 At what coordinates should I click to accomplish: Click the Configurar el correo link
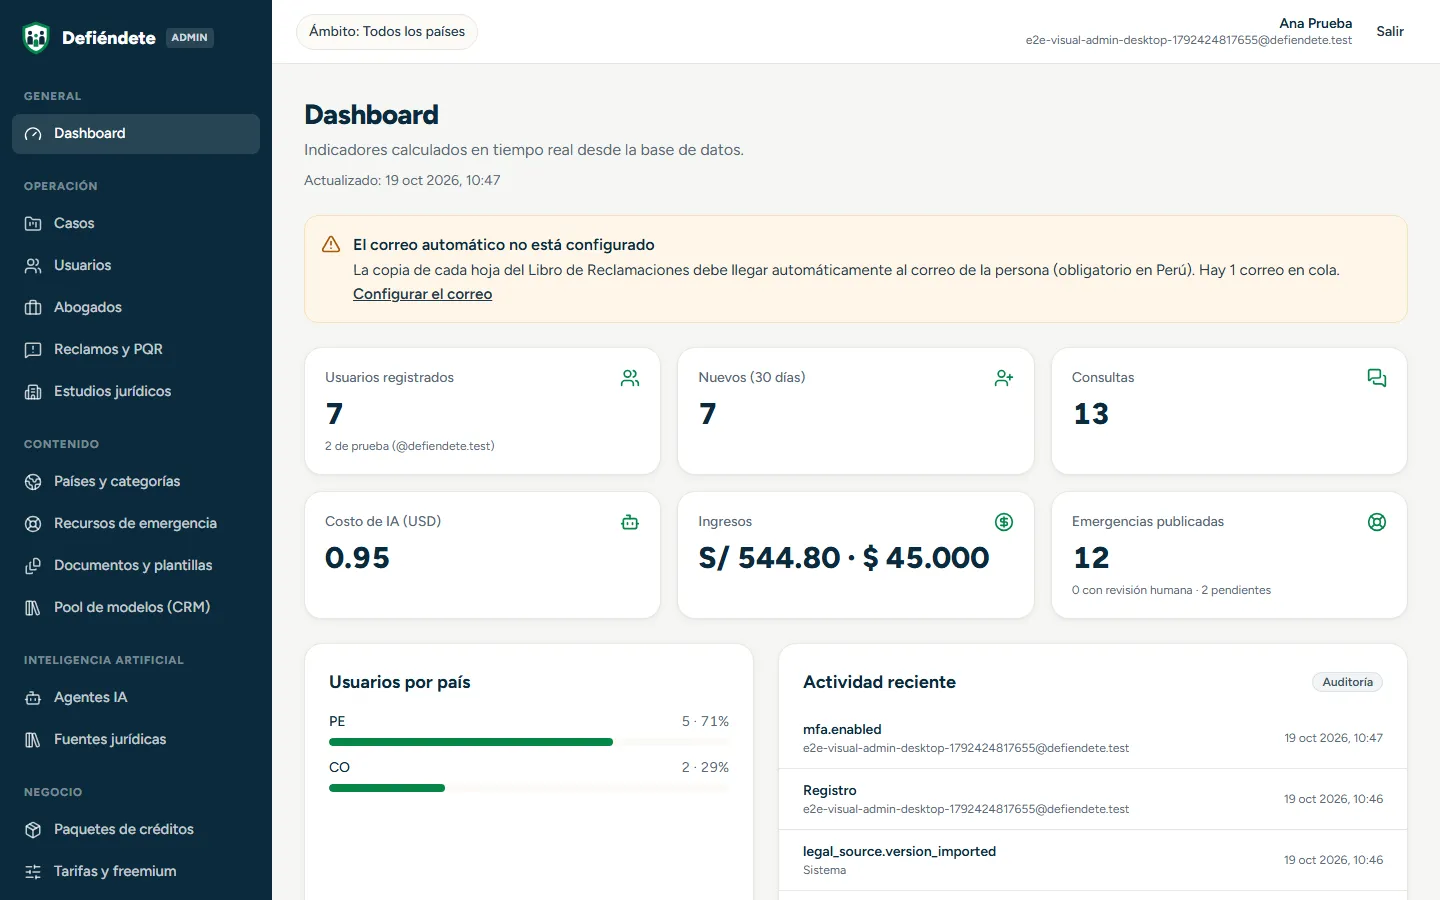click(422, 294)
